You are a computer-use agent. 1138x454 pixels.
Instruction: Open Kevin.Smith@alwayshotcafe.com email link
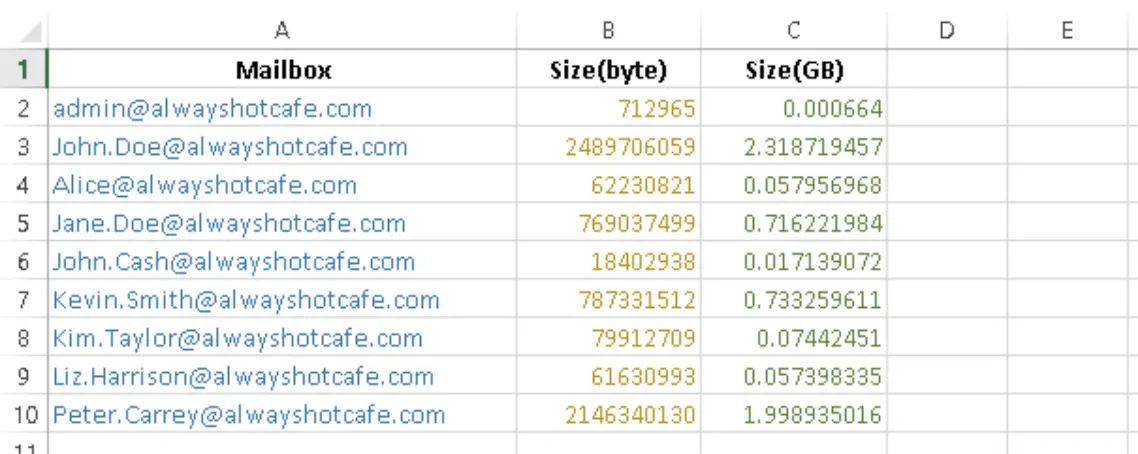245,300
